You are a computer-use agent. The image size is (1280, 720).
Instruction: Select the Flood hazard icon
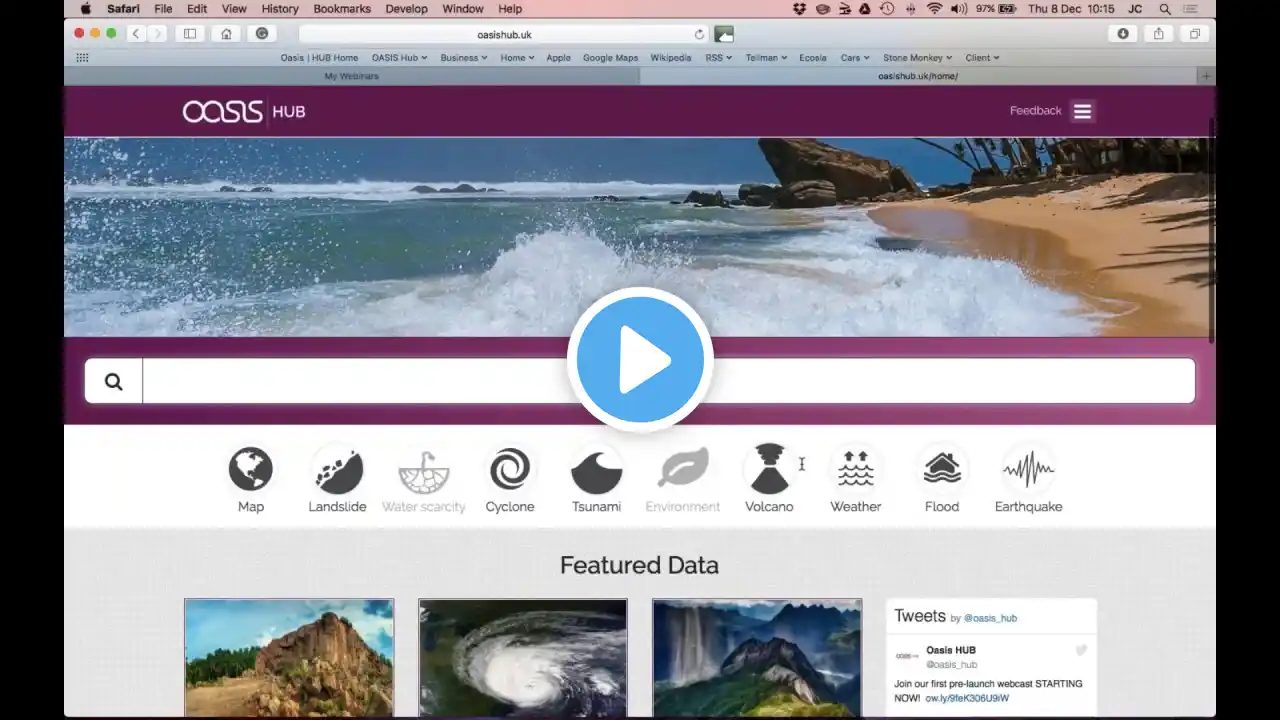click(942, 469)
